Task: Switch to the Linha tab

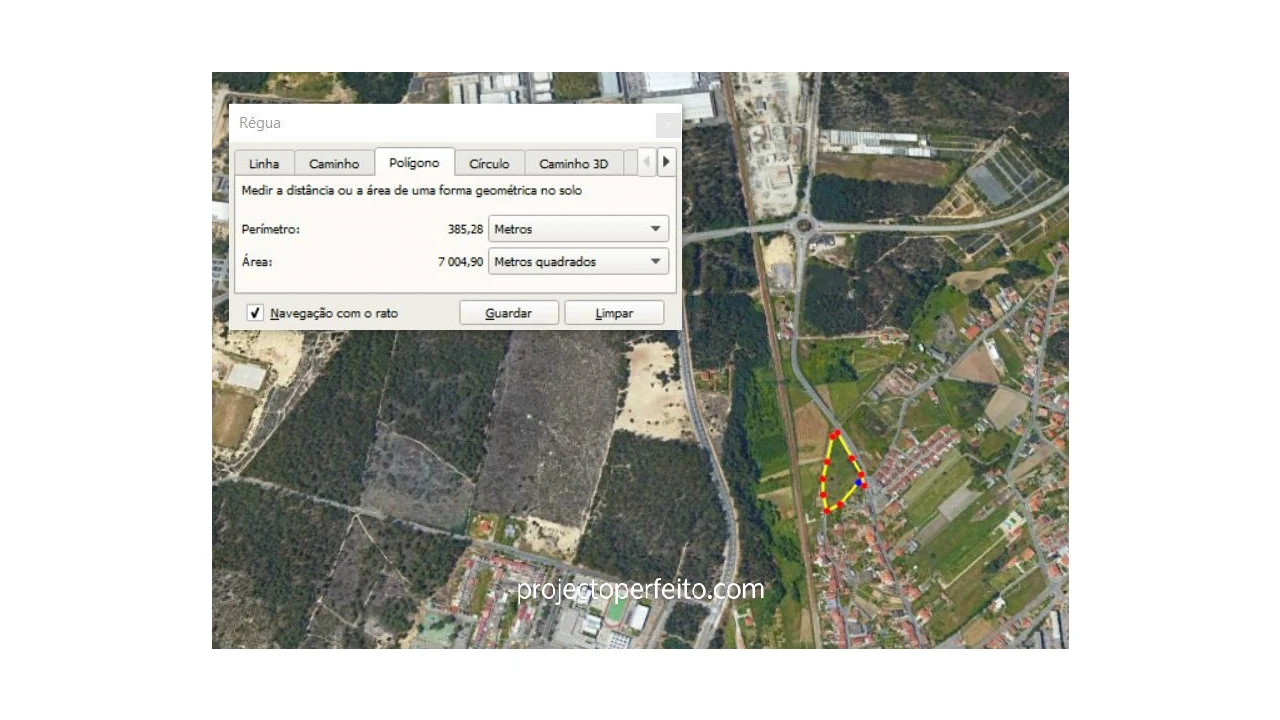Action: coord(264,164)
